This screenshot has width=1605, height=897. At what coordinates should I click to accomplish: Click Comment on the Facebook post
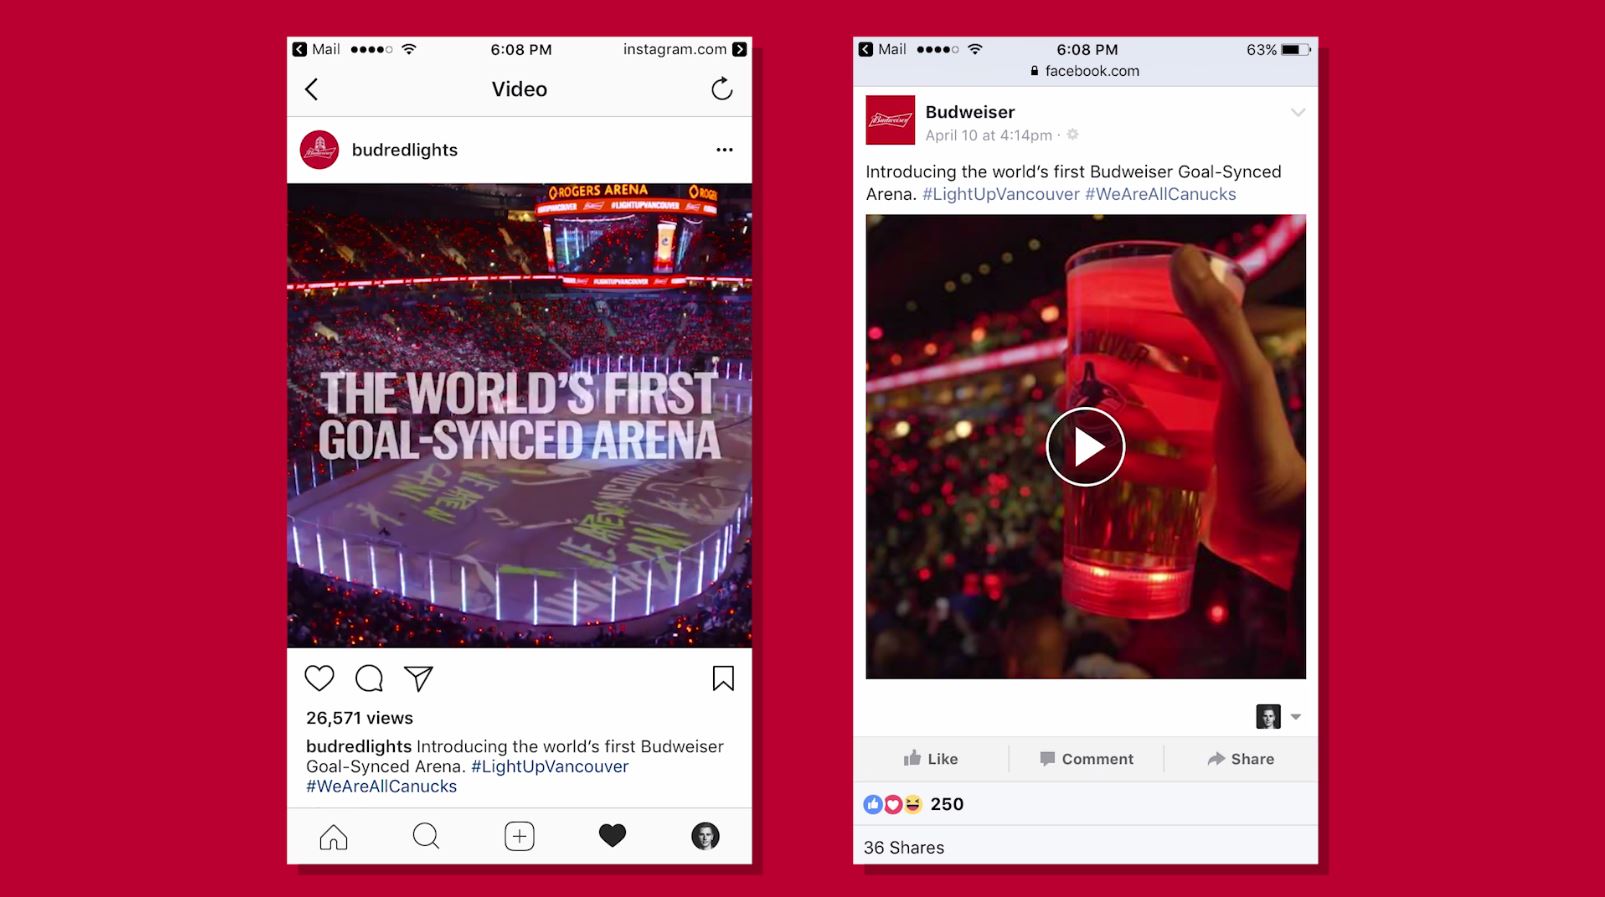pos(1086,759)
